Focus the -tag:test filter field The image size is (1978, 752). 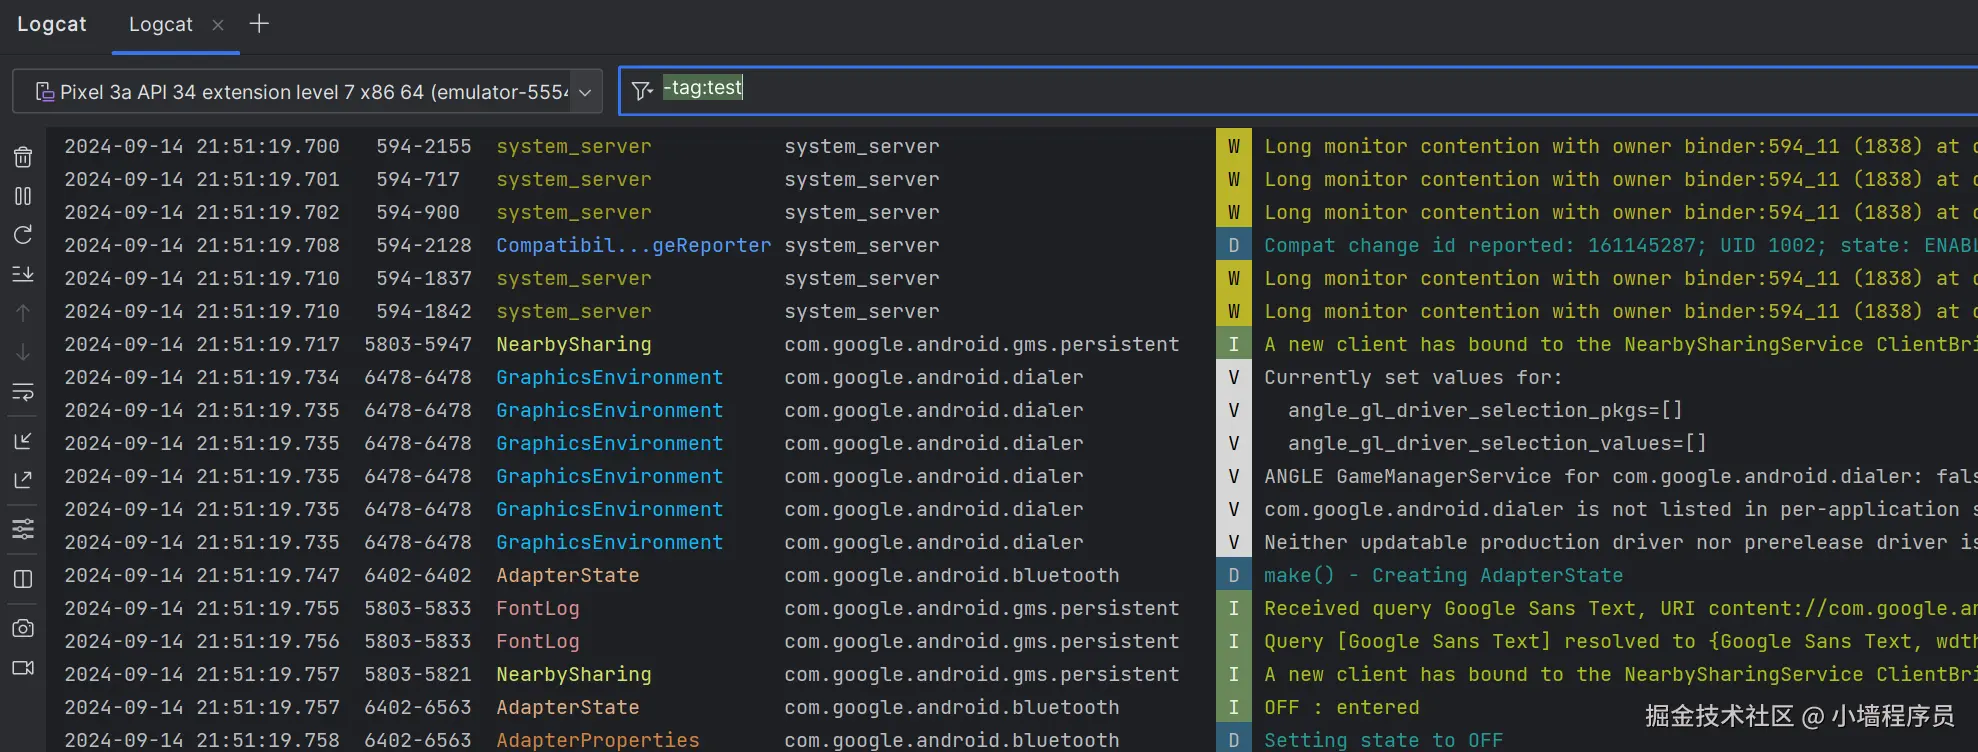point(1298,90)
